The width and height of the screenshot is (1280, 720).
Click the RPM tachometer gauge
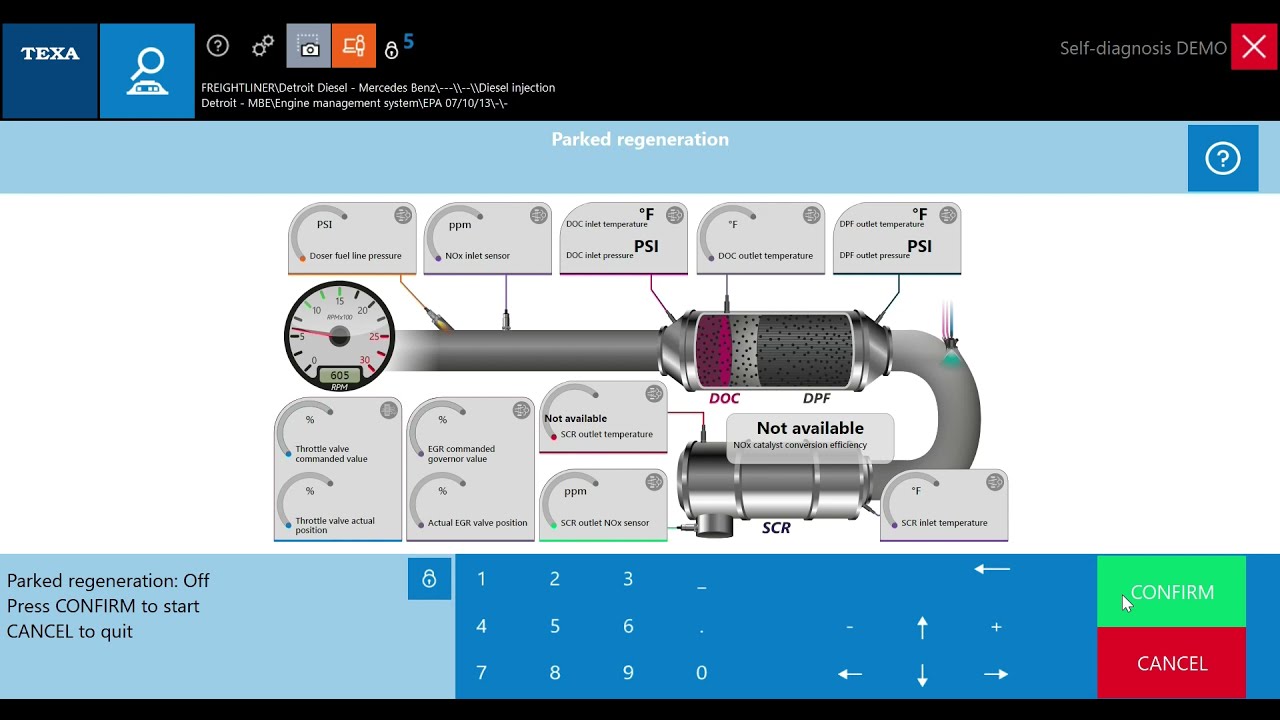pos(340,336)
